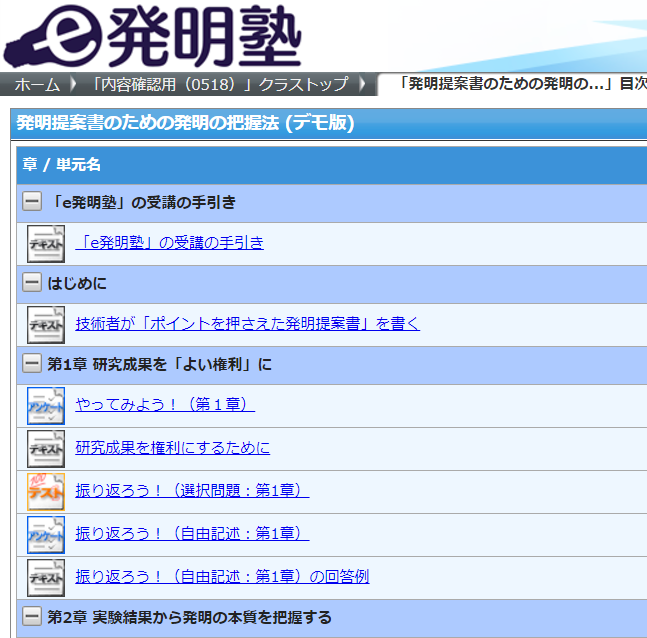Click the e発明塾 logo
The image size is (647, 638).
[152, 38]
